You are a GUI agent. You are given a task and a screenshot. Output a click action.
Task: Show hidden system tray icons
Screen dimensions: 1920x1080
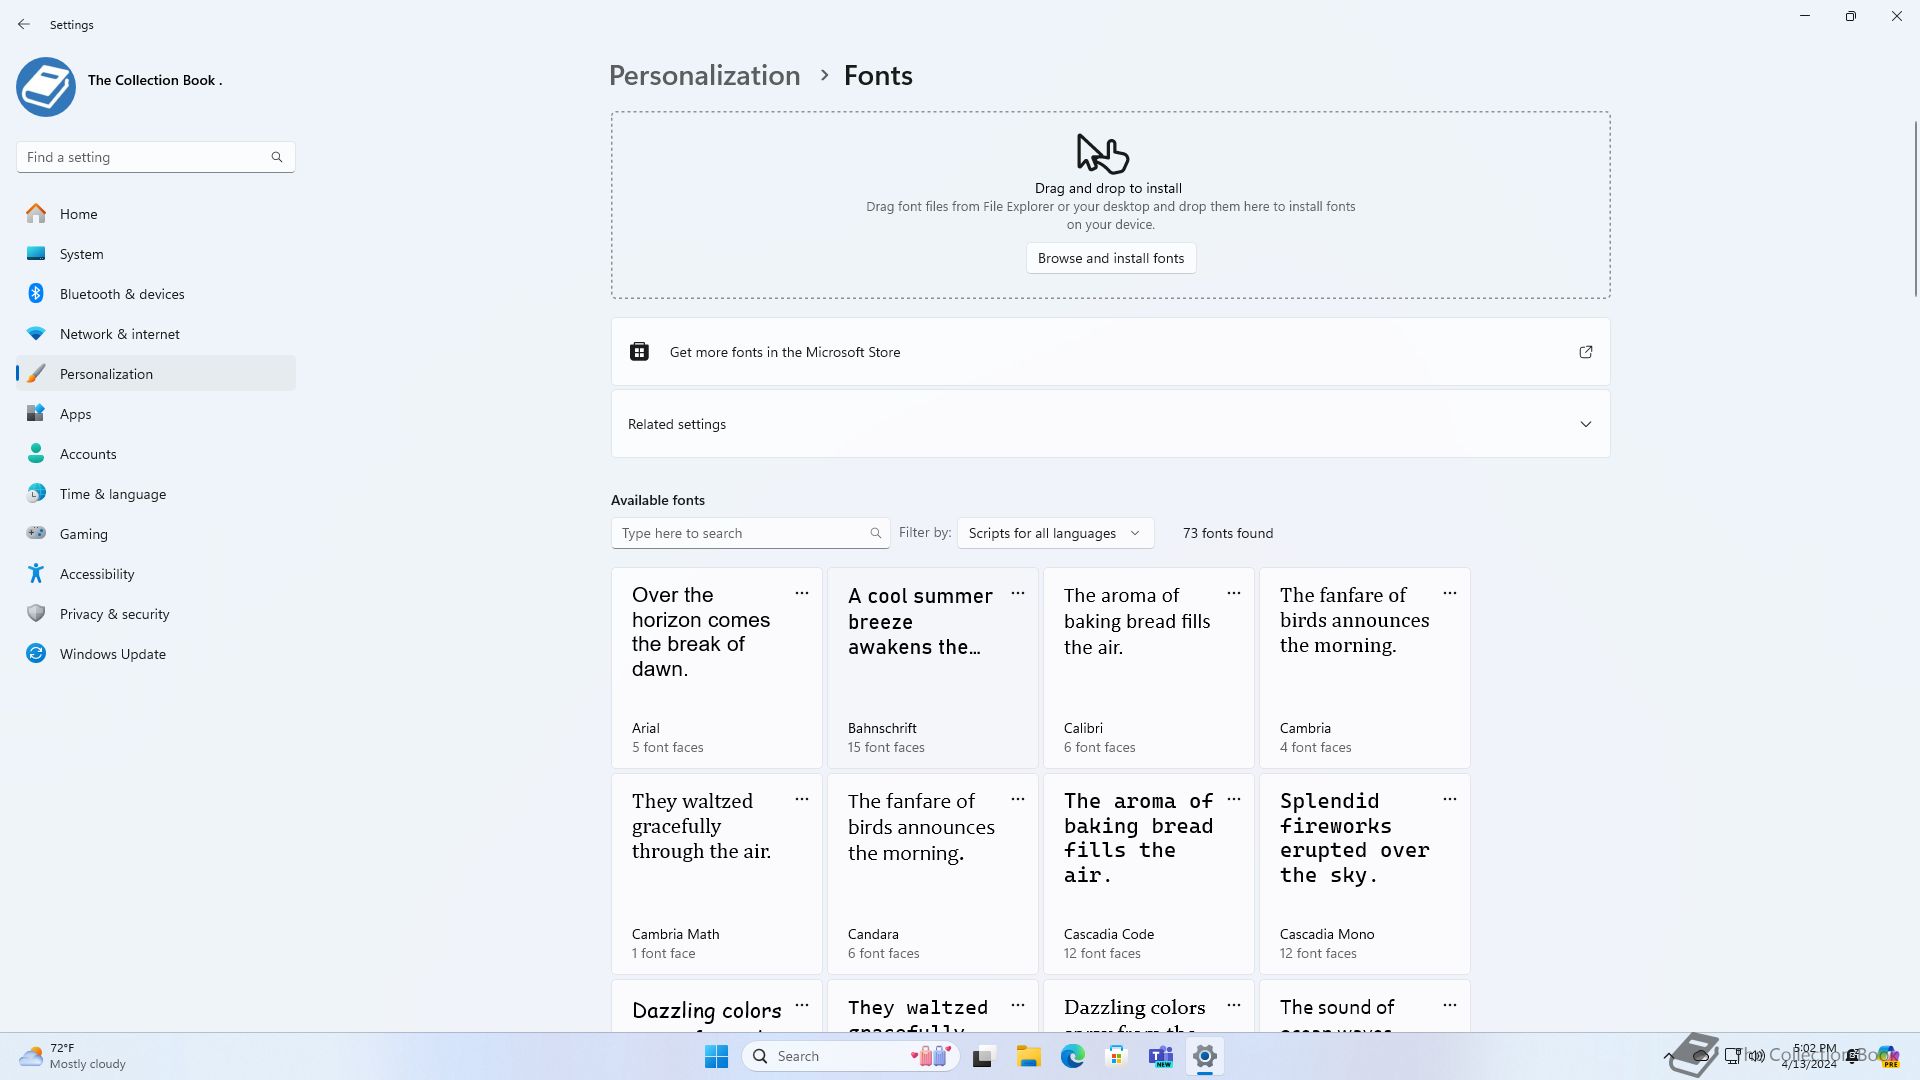point(1668,1056)
